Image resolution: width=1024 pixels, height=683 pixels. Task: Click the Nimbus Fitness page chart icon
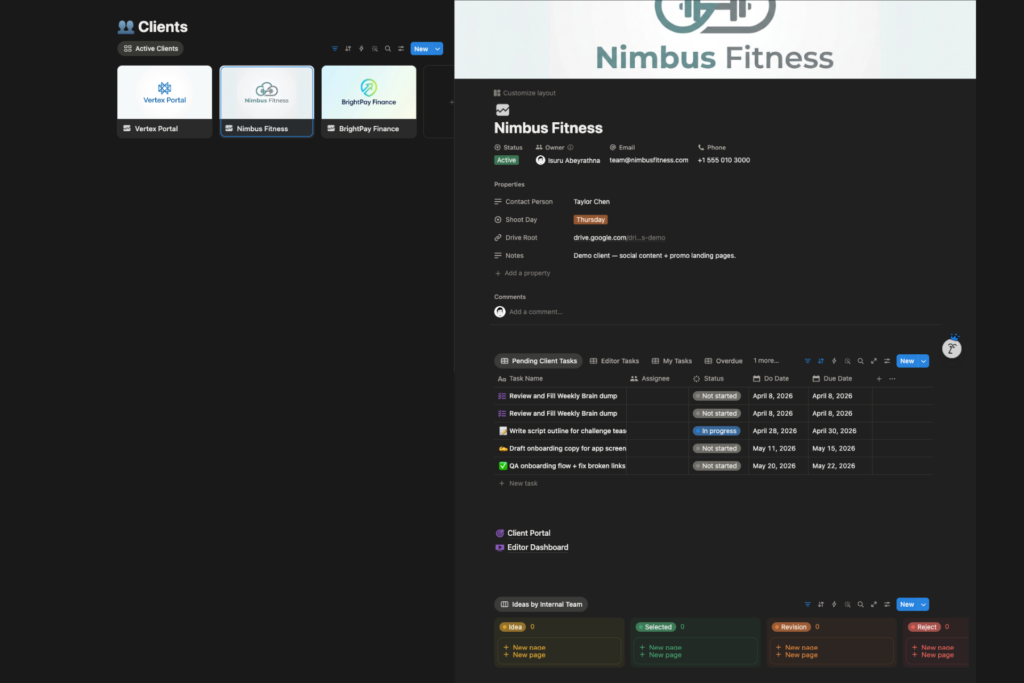[x=502, y=110]
